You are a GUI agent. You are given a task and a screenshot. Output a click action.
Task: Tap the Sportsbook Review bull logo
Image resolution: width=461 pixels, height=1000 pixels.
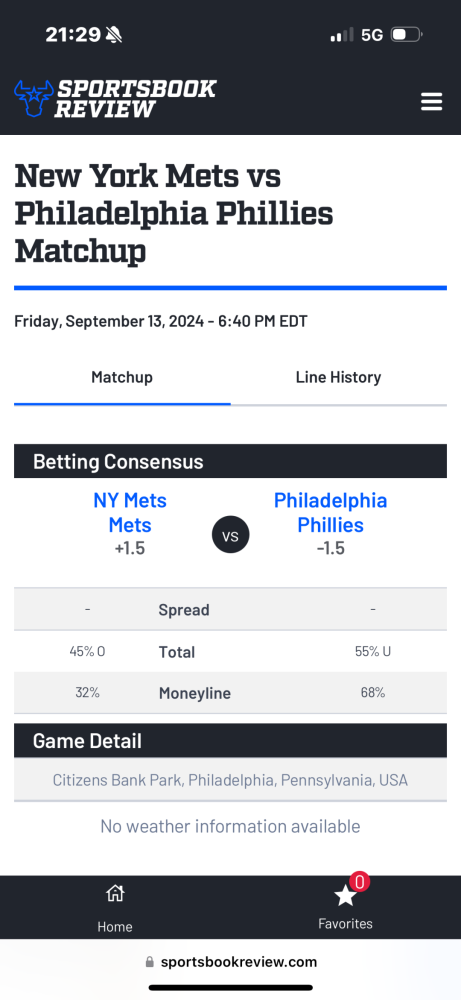point(33,98)
